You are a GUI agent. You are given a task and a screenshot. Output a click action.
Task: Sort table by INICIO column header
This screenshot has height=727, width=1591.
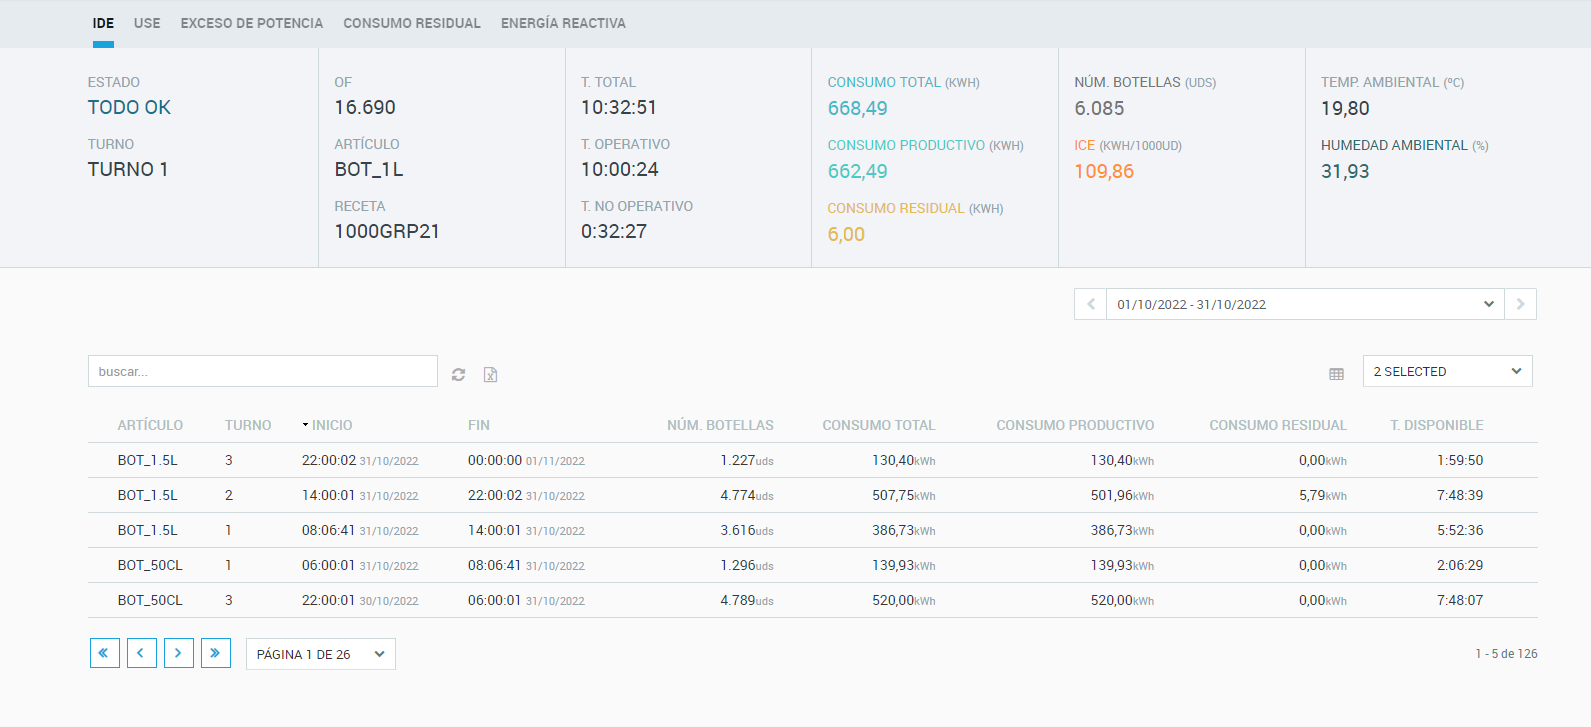pos(331,425)
